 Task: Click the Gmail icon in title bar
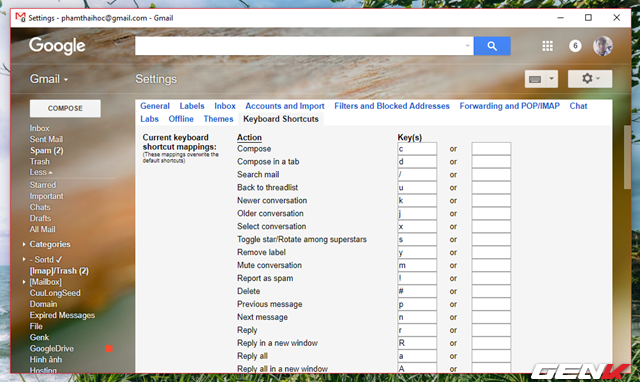point(20,18)
